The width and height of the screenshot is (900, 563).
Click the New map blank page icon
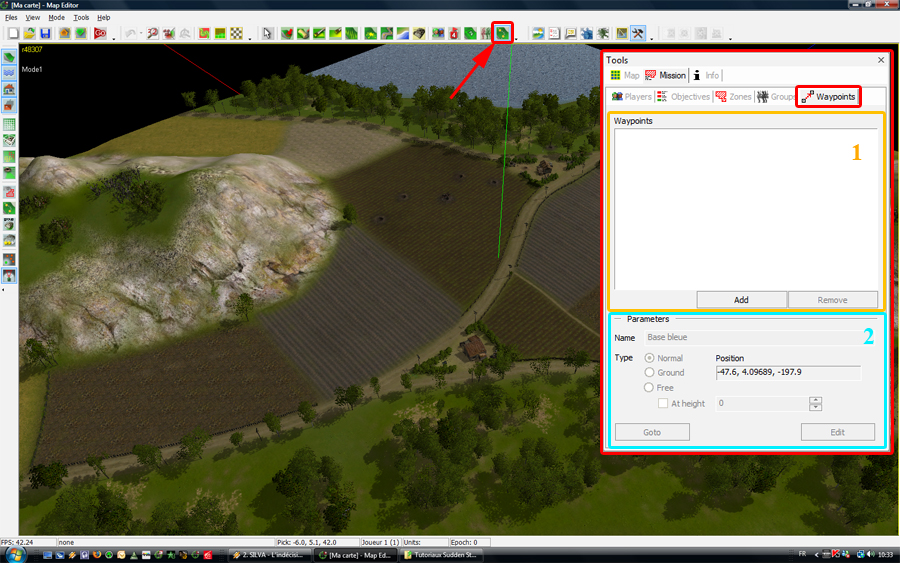pyautogui.click(x=13, y=33)
